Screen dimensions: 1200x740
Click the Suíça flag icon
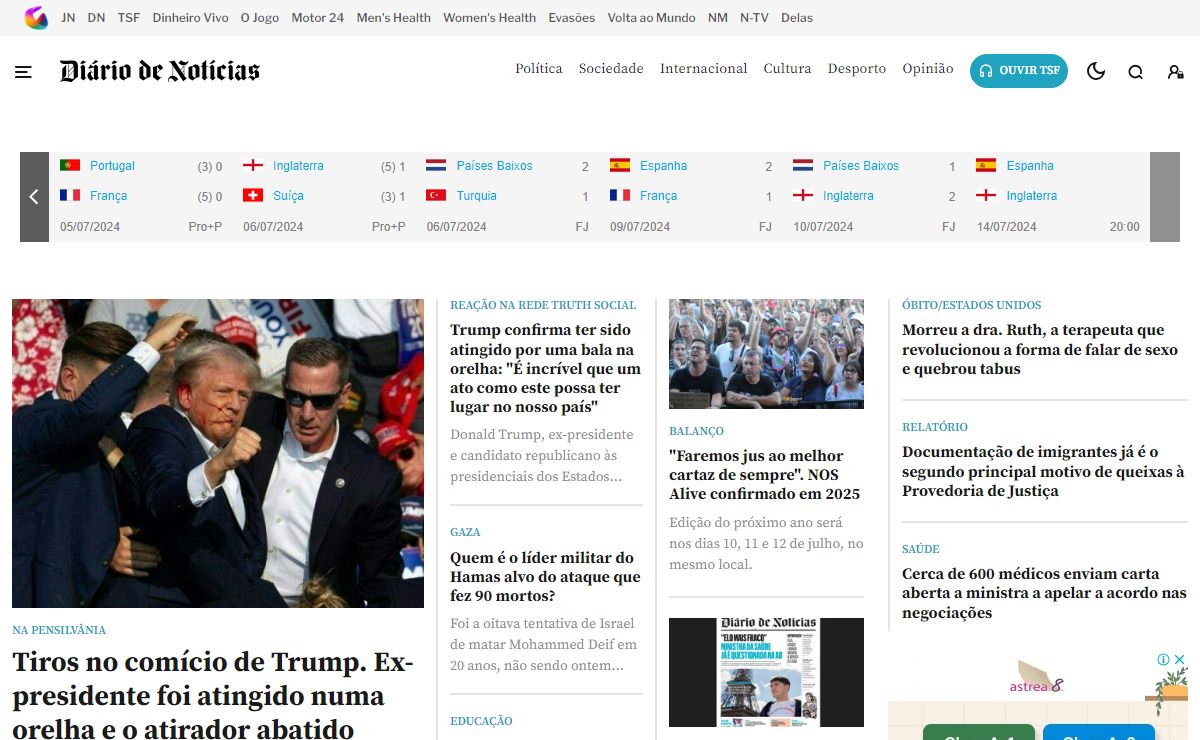[253, 195]
